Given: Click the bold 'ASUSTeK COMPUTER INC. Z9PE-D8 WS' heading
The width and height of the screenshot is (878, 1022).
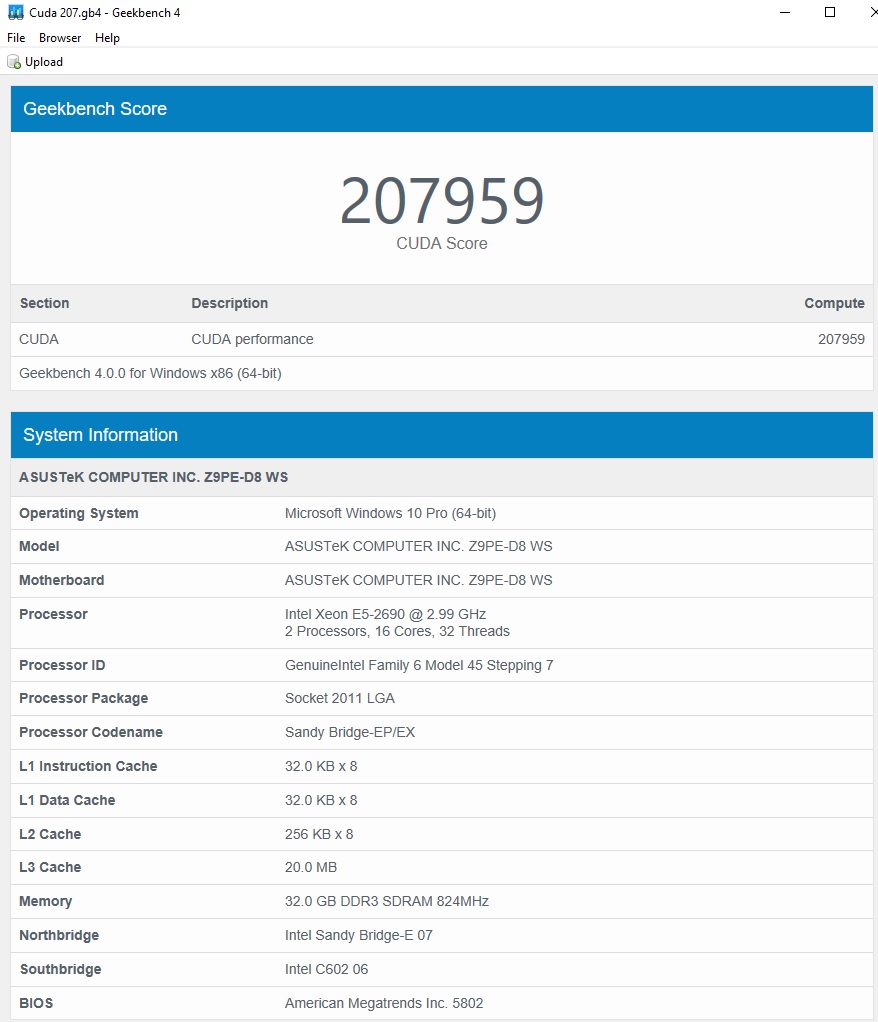Looking at the screenshot, I should (154, 477).
